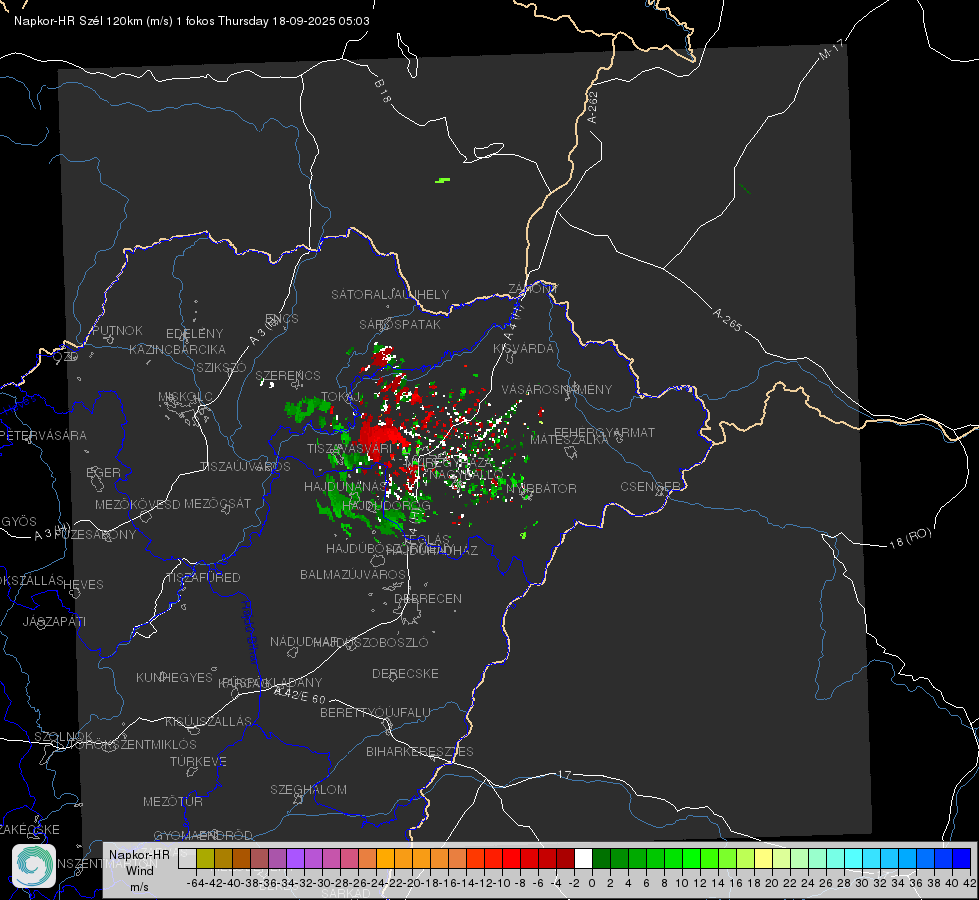Click the PUTNOK town label
This screenshot has width=979, height=900.
click(117, 330)
